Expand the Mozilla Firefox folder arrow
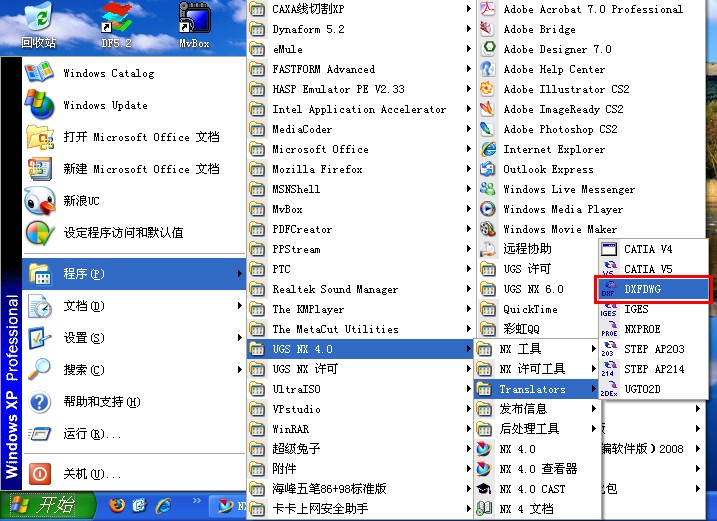This screenshot has height=521, width=717. 468,169
